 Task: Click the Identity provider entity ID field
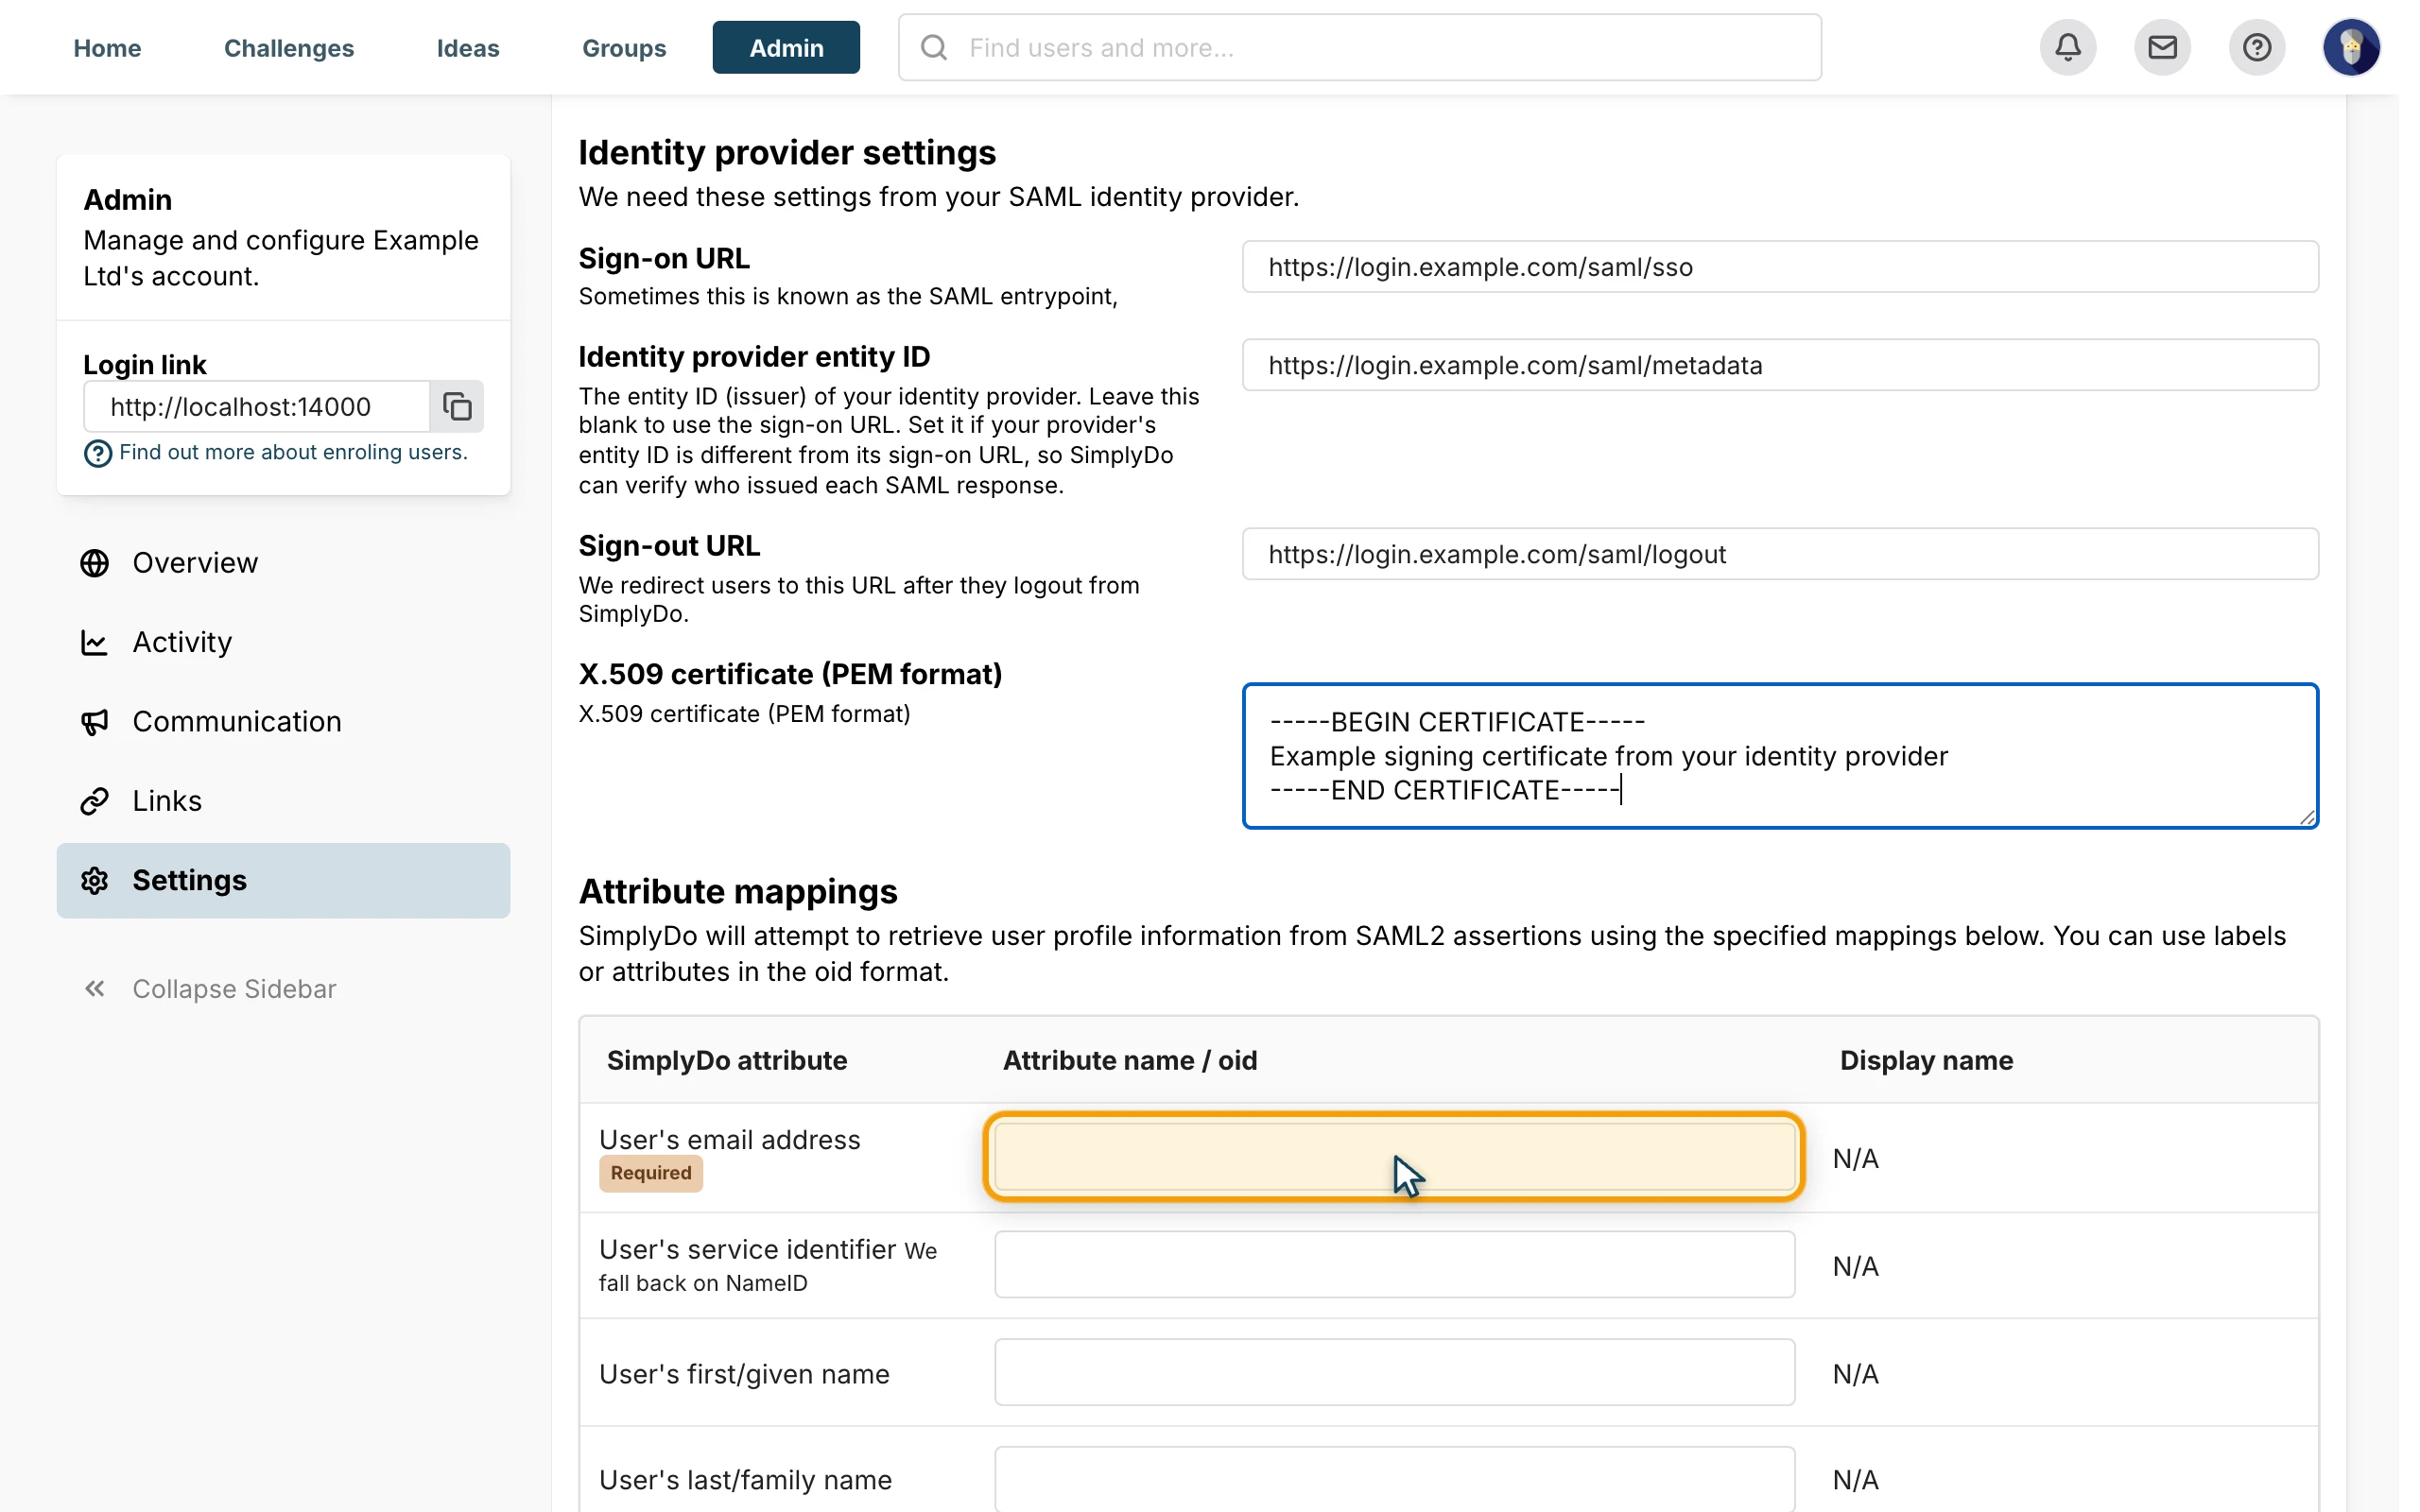click(x=1780, y=365)
